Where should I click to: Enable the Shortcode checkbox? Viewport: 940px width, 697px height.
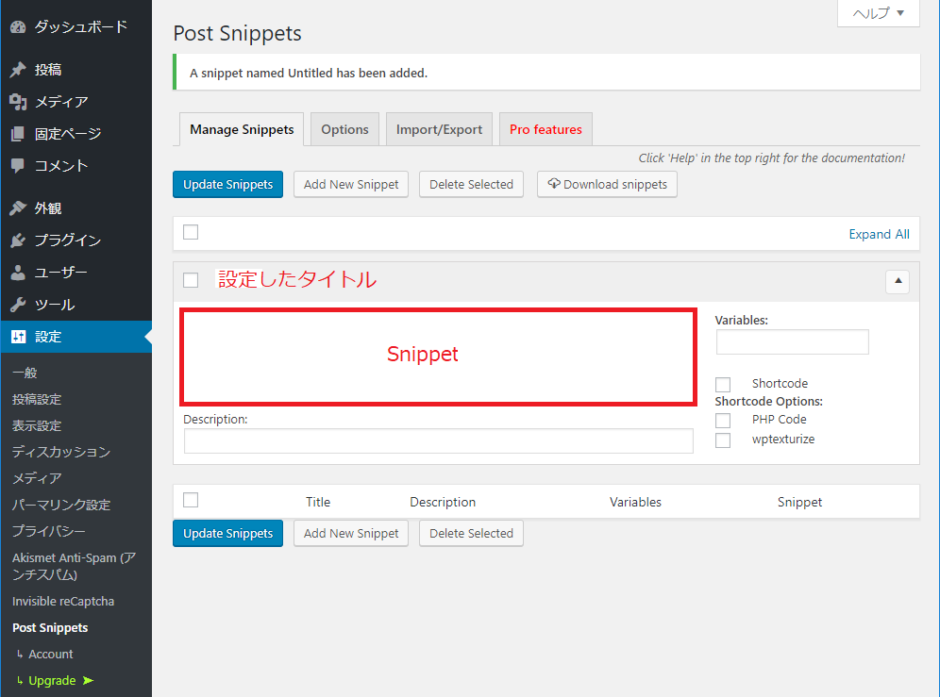coord(723,385)
